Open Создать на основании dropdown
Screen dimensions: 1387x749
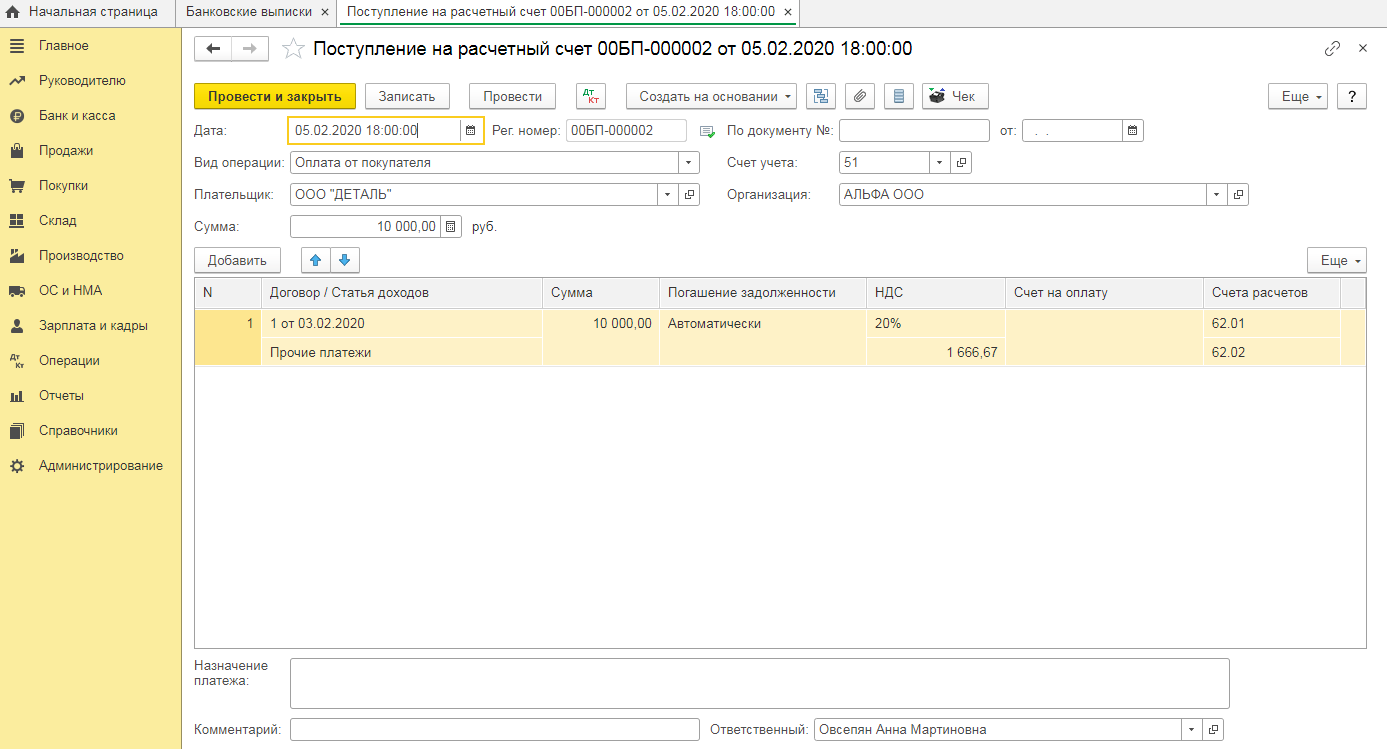tap(710, 96)
